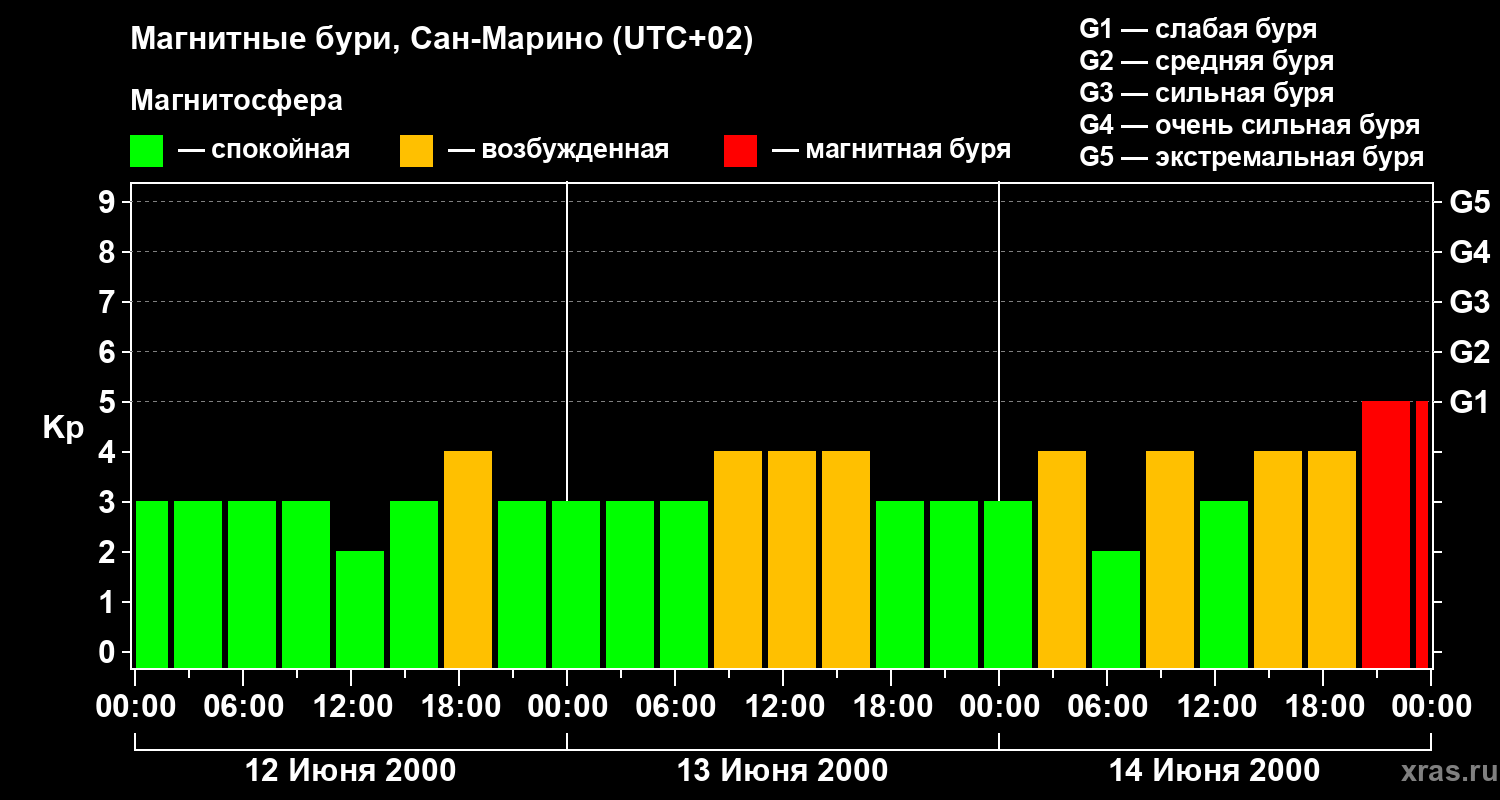
Task: Click the '06:00' time label for 14 Июня
Action: pyautogui.click(x=1107, y=707)
